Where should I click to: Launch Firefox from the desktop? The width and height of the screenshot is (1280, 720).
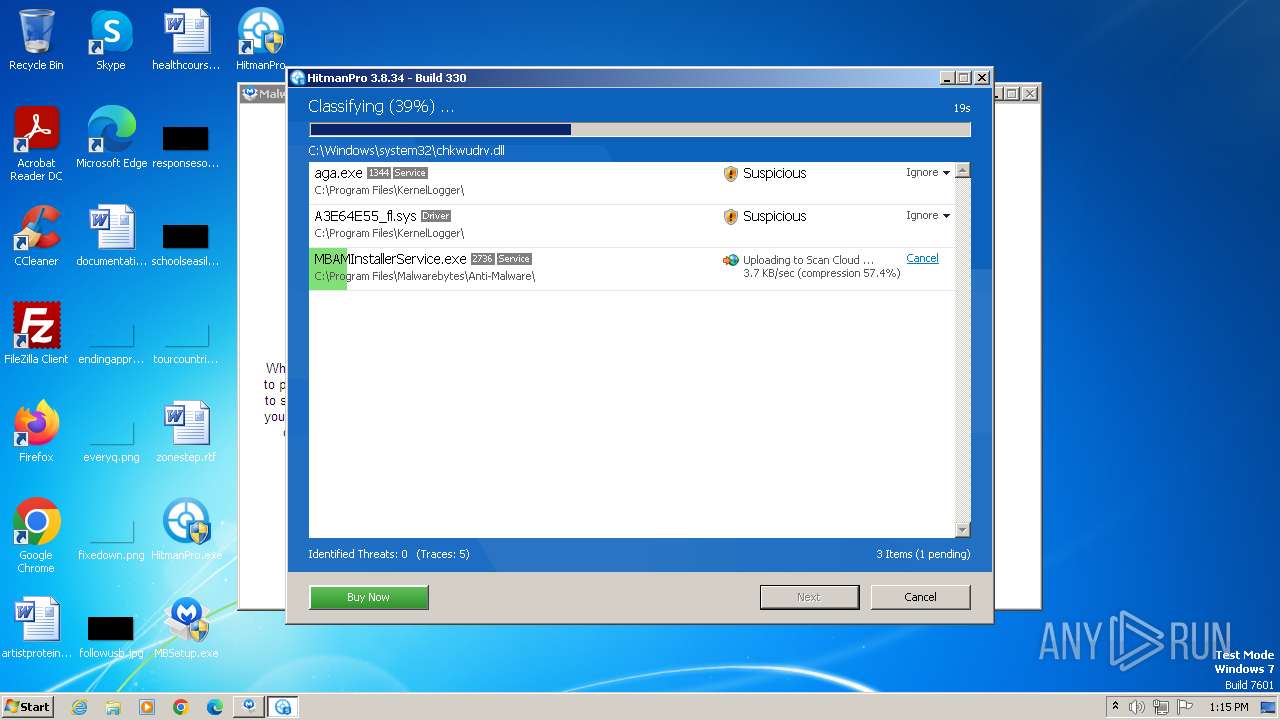[36, 432]
